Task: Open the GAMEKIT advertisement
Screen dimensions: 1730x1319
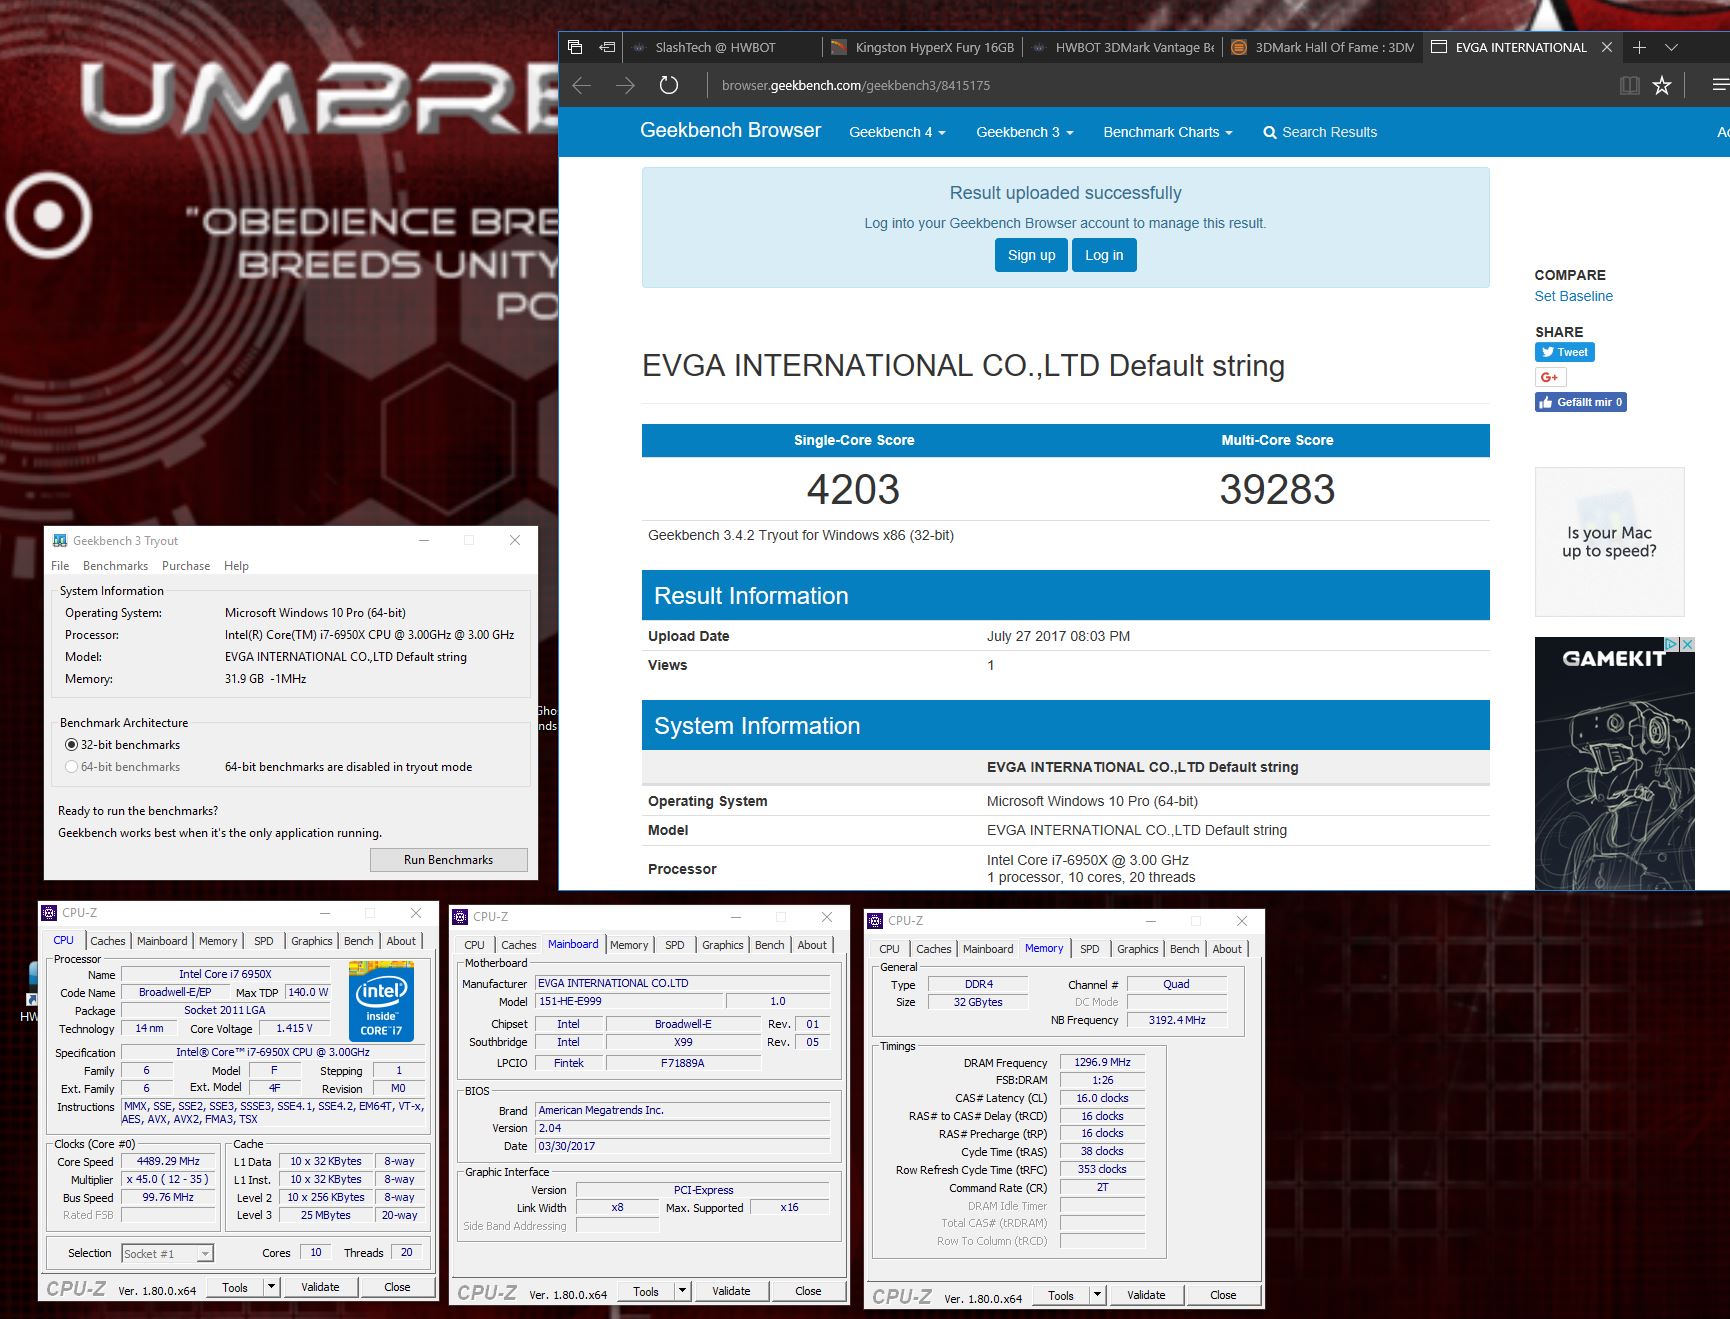Action: [x=1614, y=765]
